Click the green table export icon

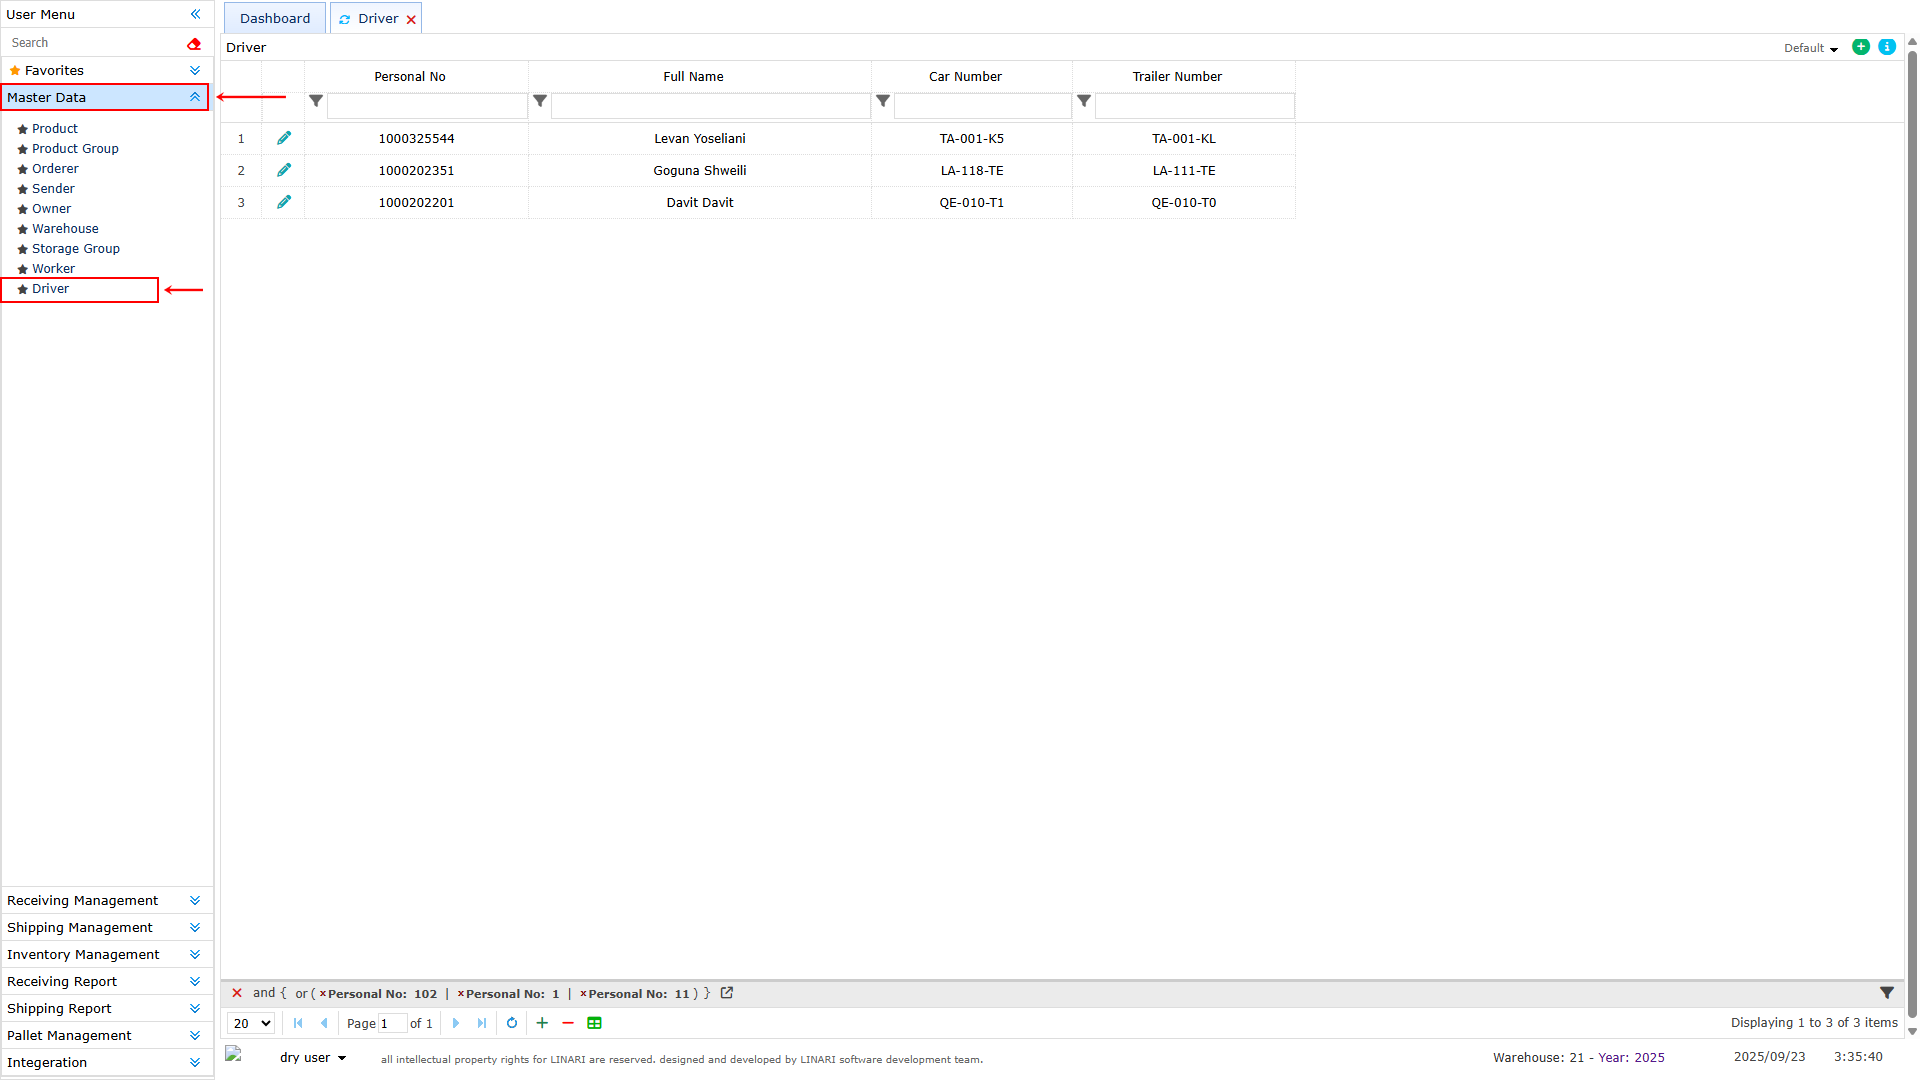point(594,1023)
